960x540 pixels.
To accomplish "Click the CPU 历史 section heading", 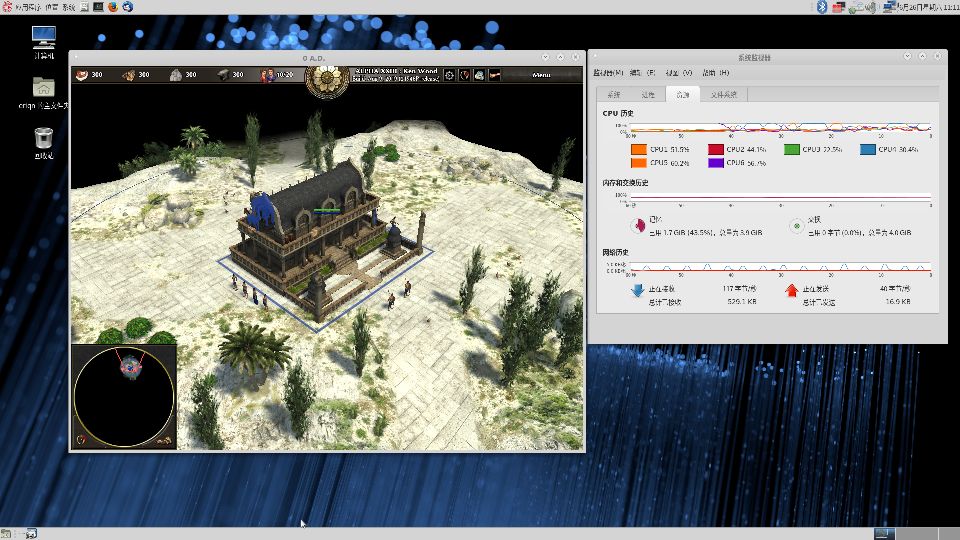I will click(x=618, y=113).
